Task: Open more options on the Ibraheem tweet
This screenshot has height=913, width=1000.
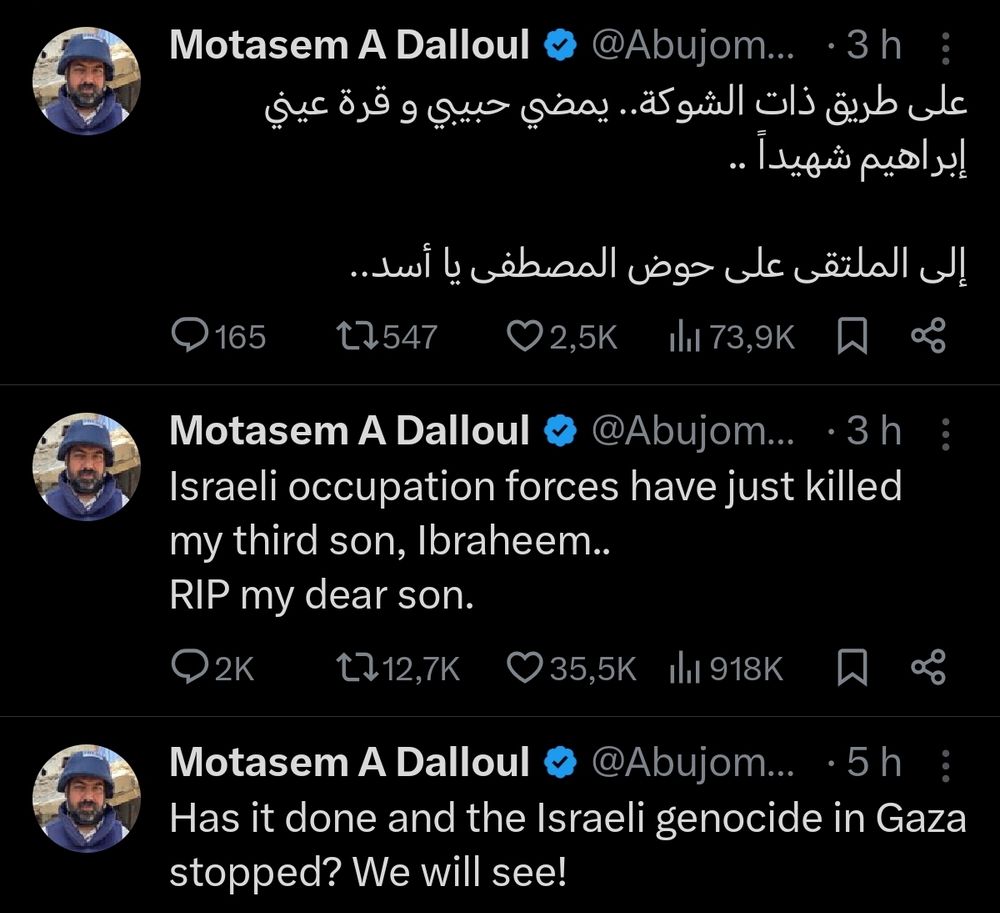Action: click(x=947, y=432)
